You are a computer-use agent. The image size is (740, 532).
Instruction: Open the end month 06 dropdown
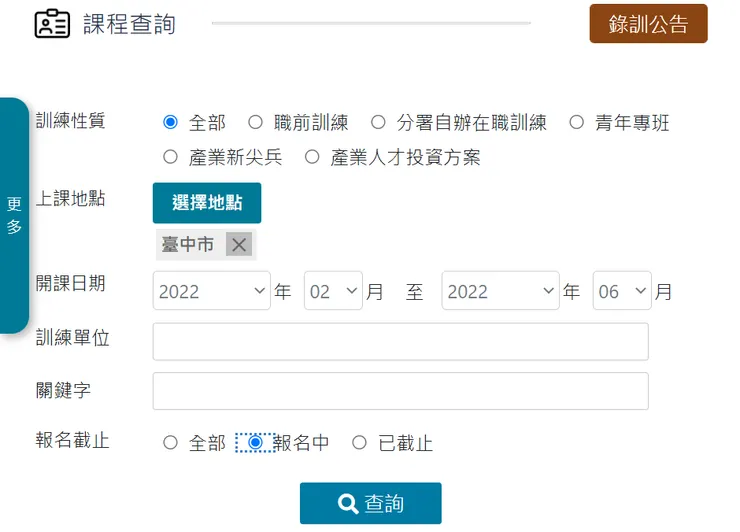621,291
